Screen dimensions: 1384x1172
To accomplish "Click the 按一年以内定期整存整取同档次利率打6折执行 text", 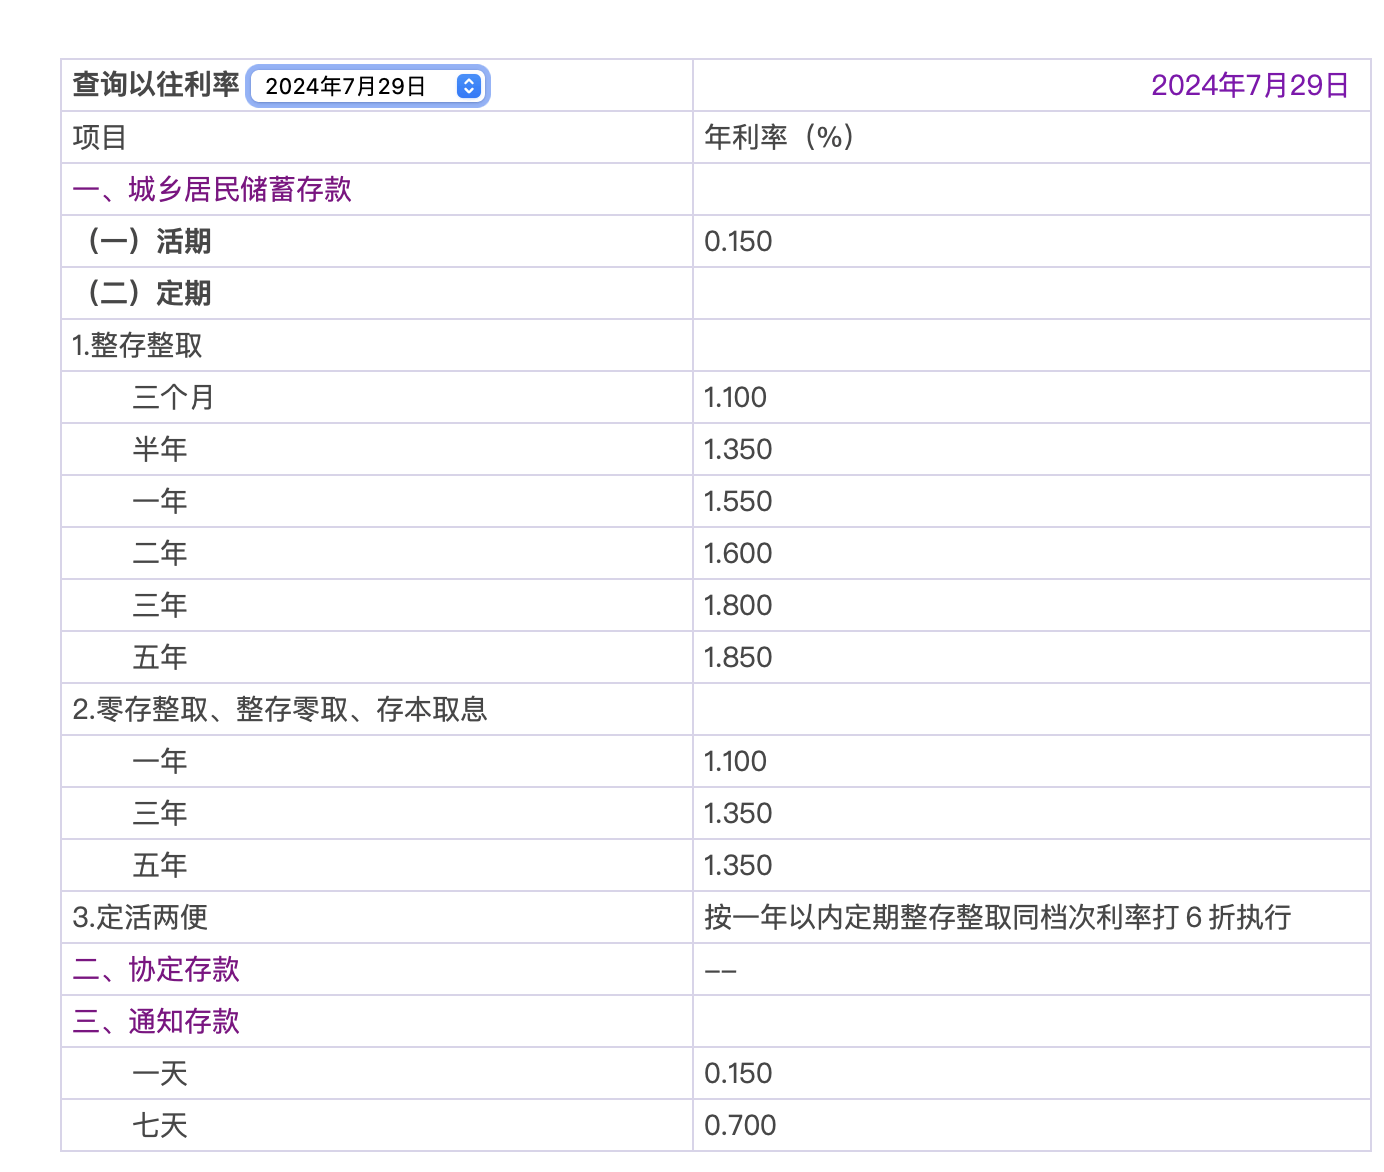I will 998,917.
